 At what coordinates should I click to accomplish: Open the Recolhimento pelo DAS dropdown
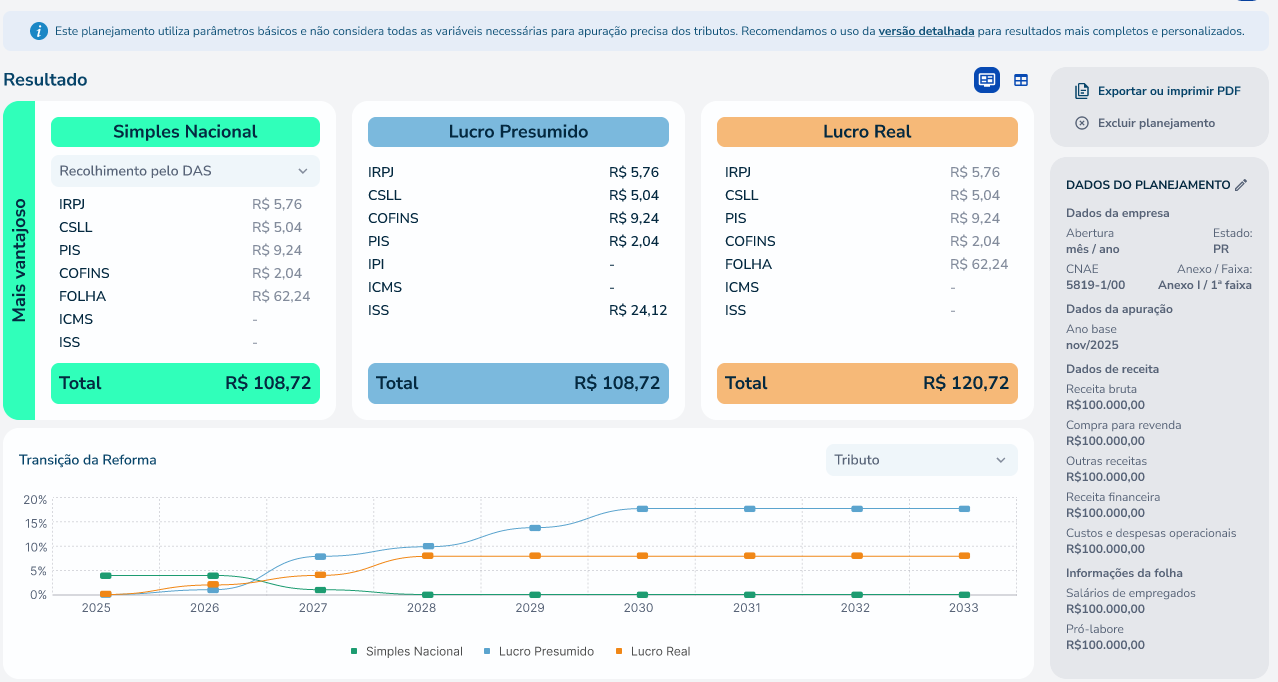point(185,171)
